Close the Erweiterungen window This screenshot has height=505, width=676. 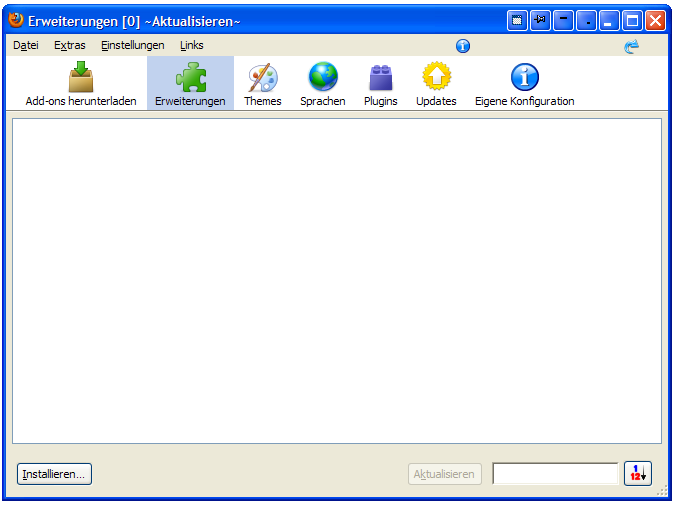pos(655,20)
